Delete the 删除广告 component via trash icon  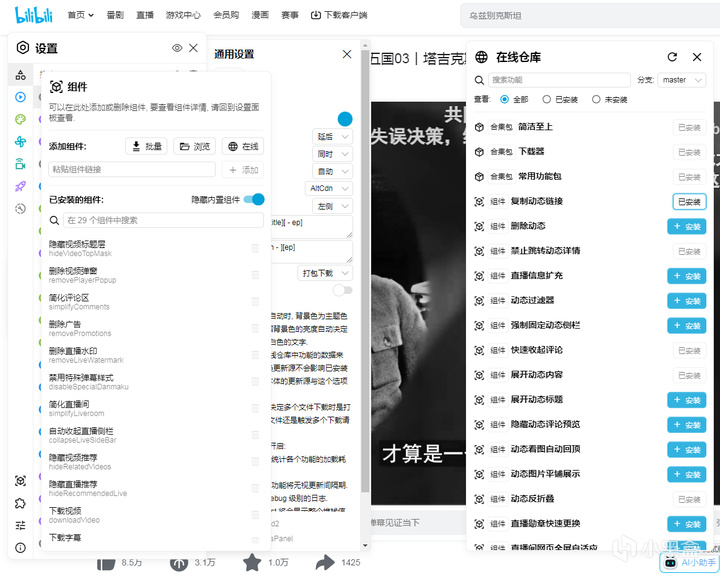tap(255, 328)
